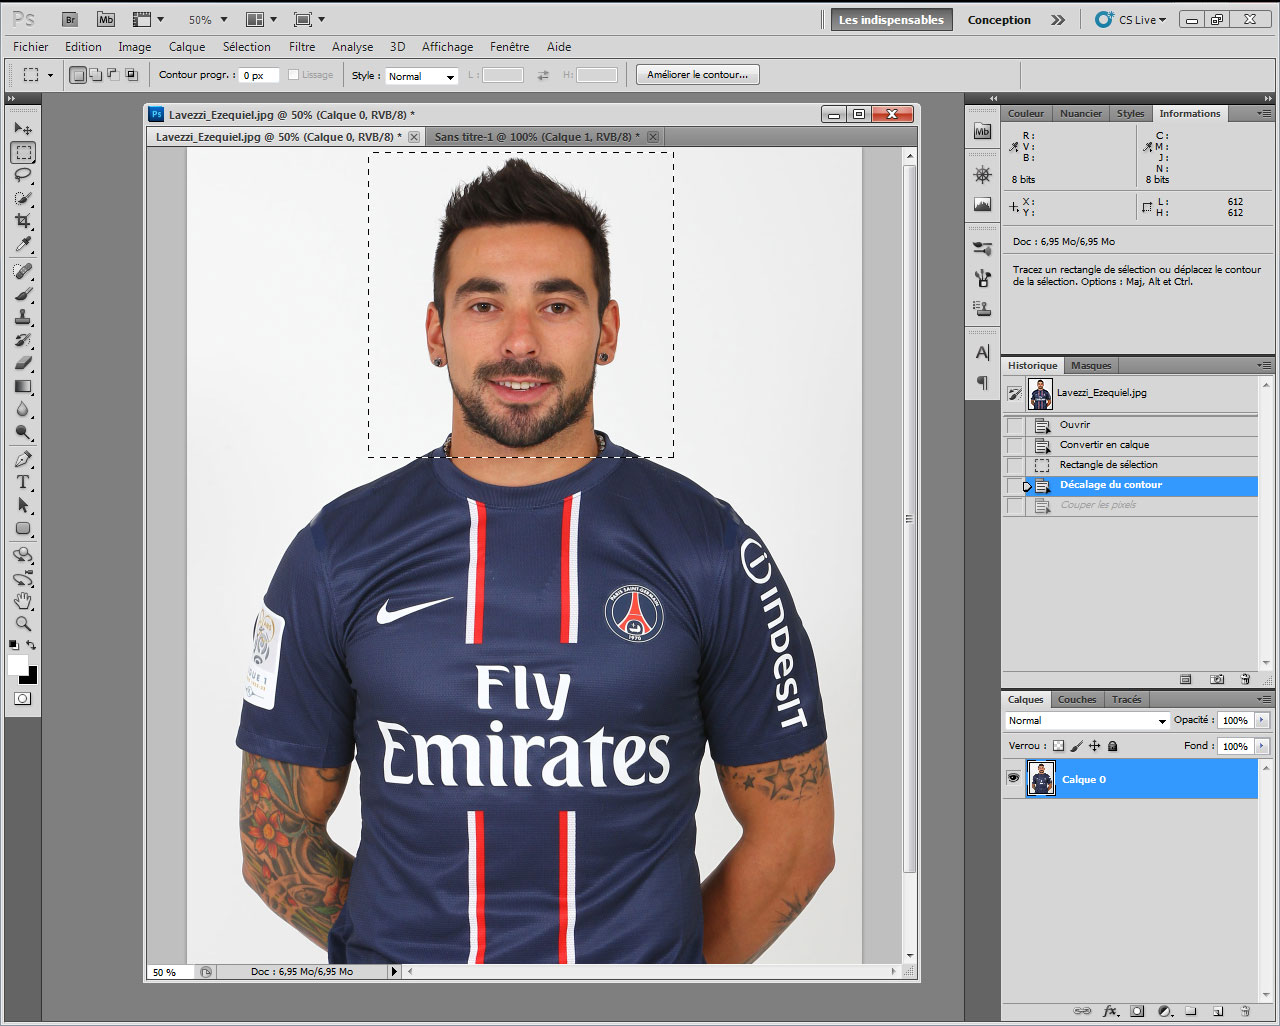Image resolution: width=1280 pixels, height=1026 pixels.
Task: Click the Calque 0 layer thumbnail
Action: [1041, 779]
